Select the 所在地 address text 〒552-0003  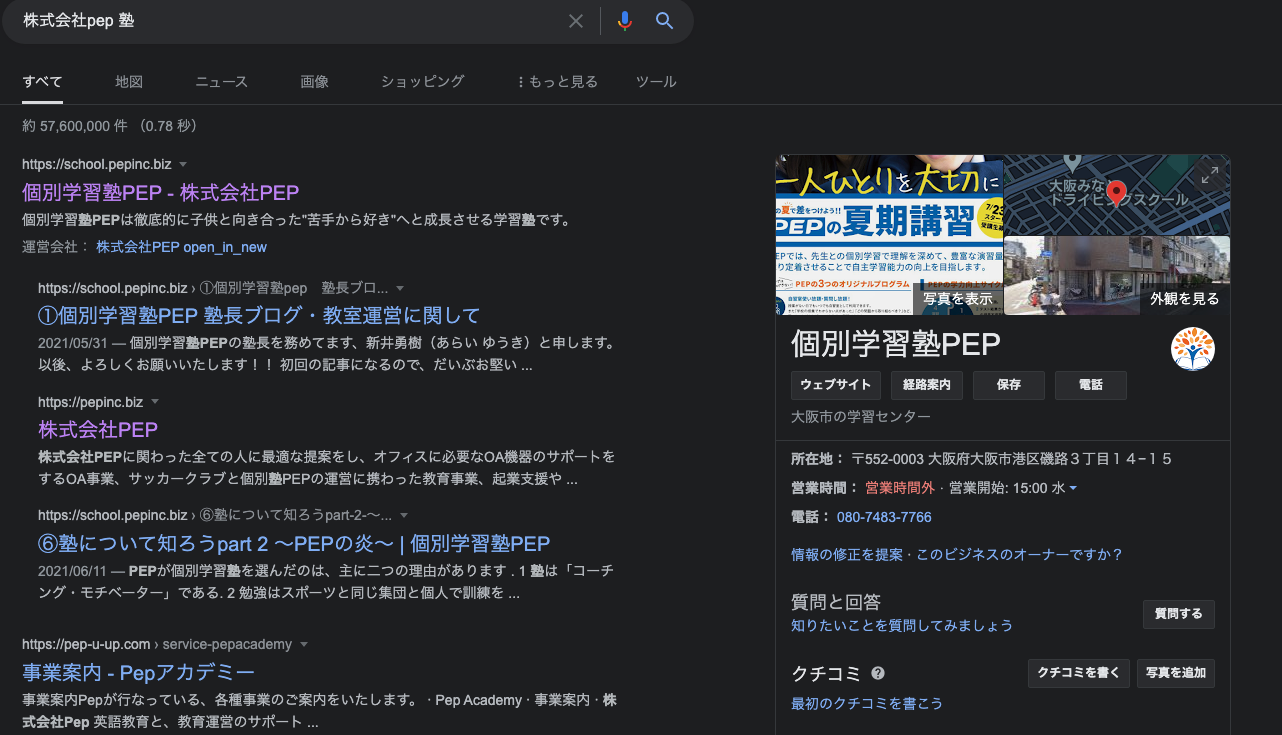click(1012, 459)
